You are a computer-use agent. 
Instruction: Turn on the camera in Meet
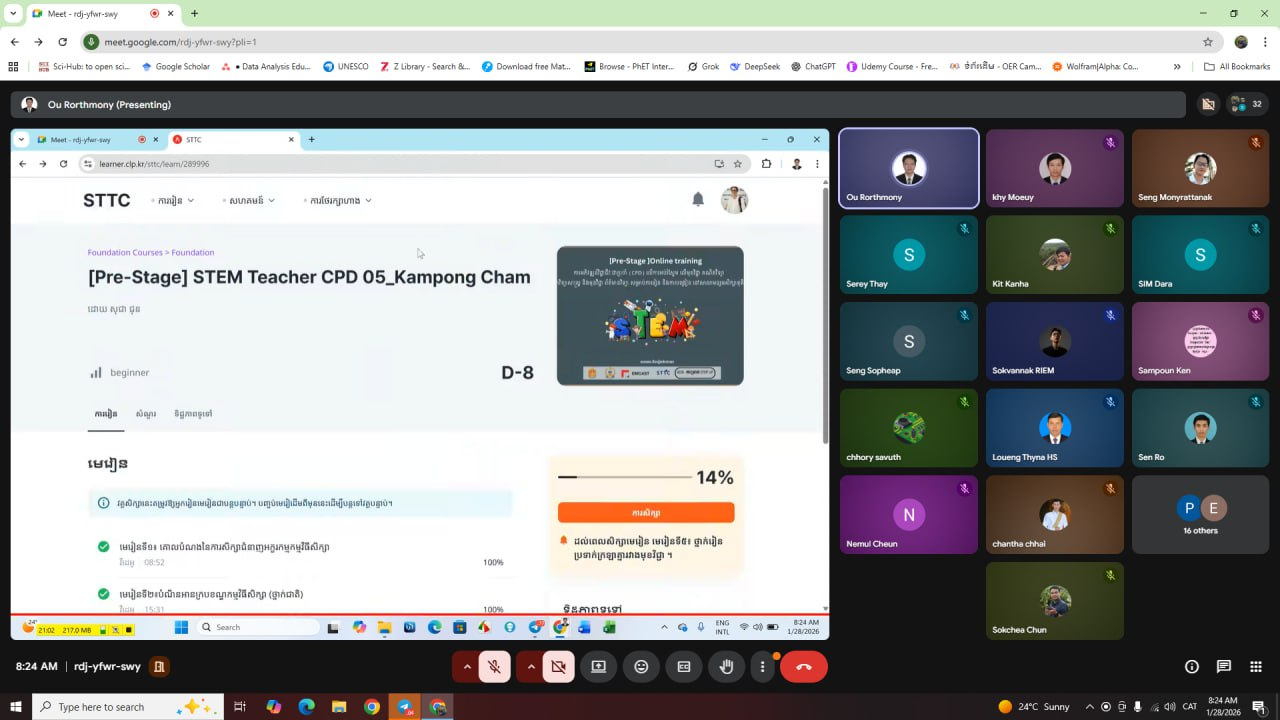[x=558, y=667]
